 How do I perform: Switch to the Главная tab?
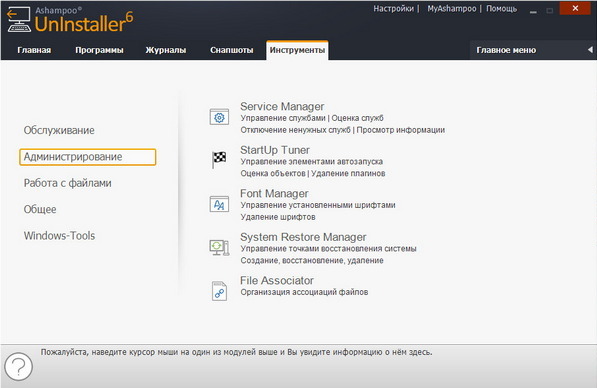tap(34, 50)
